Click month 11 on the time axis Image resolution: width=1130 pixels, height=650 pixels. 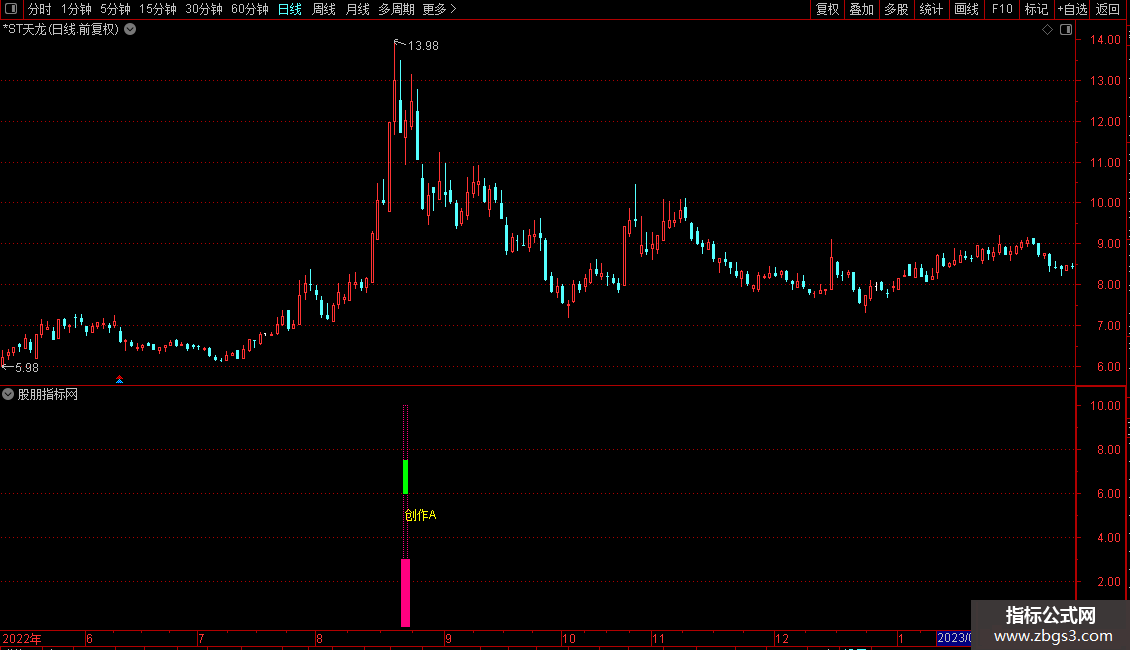[x=658, y=638]
